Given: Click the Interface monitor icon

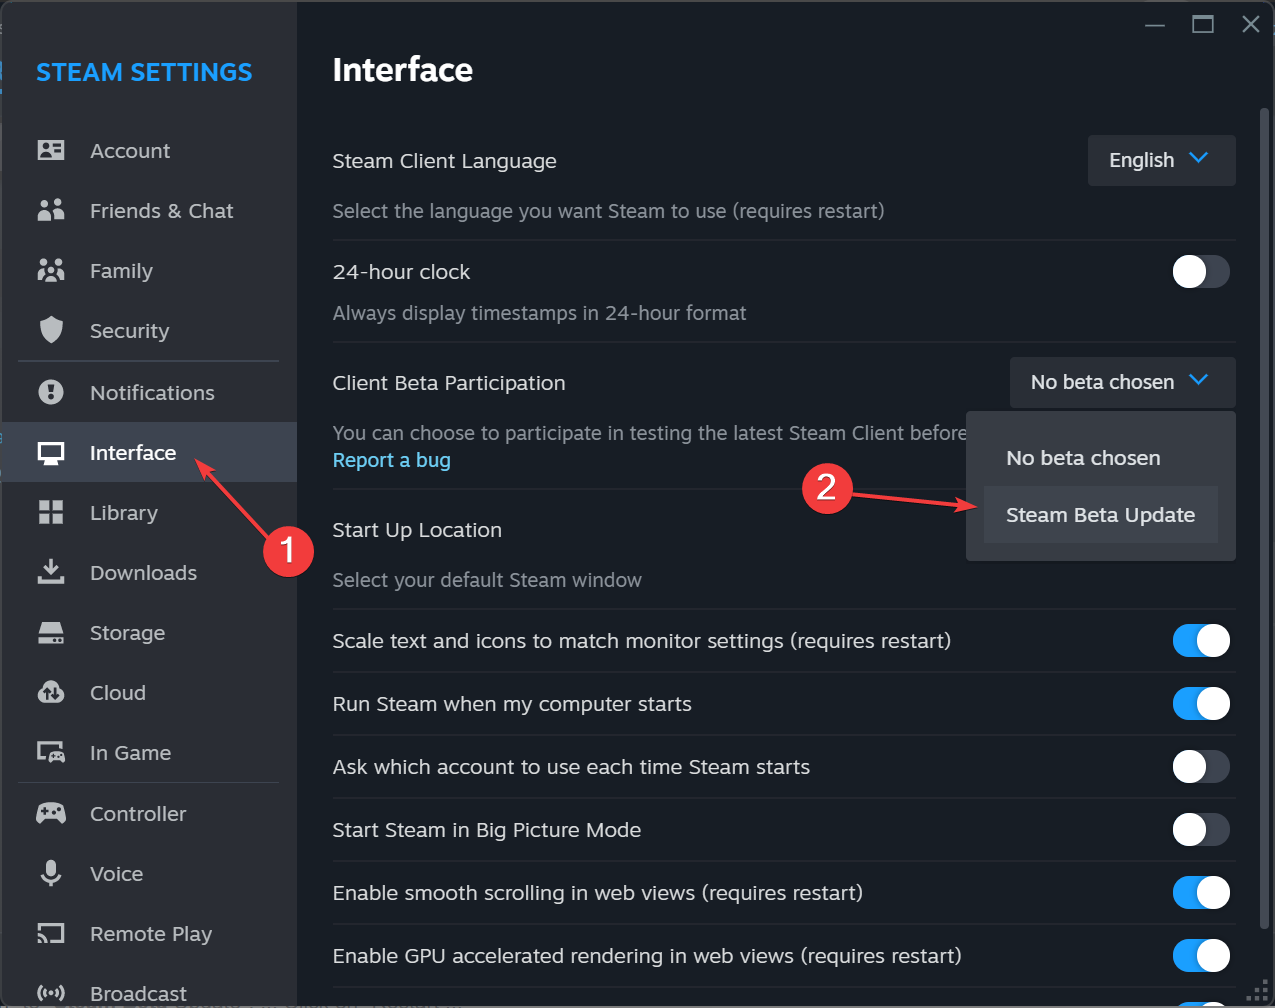Looking at the screenshot, I should 51,453.
